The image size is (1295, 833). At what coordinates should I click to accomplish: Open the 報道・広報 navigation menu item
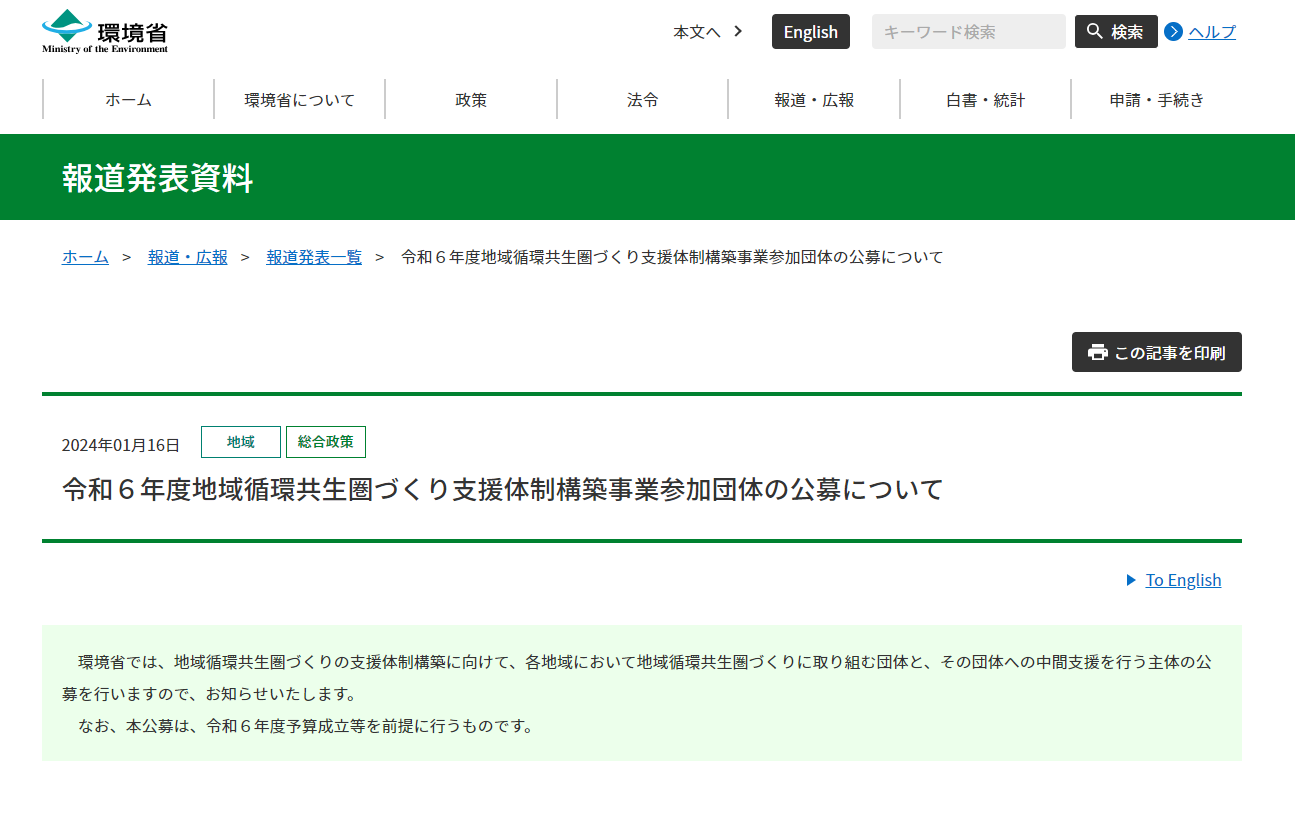click(814, 99)
